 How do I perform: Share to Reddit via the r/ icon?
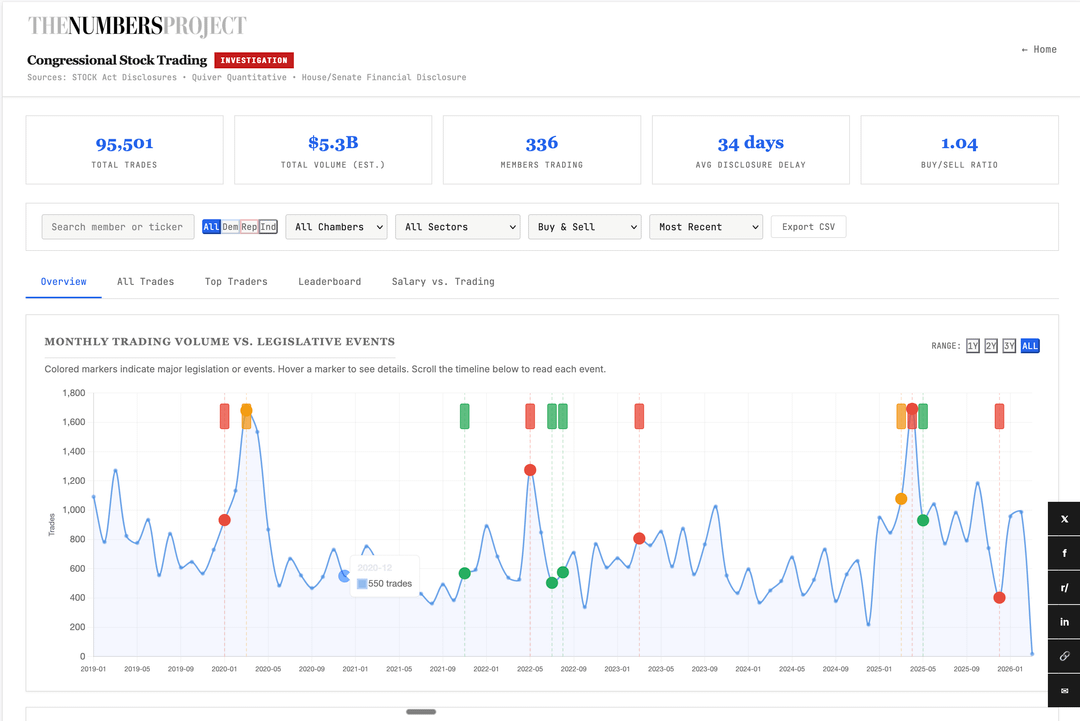pos(1064,588)
